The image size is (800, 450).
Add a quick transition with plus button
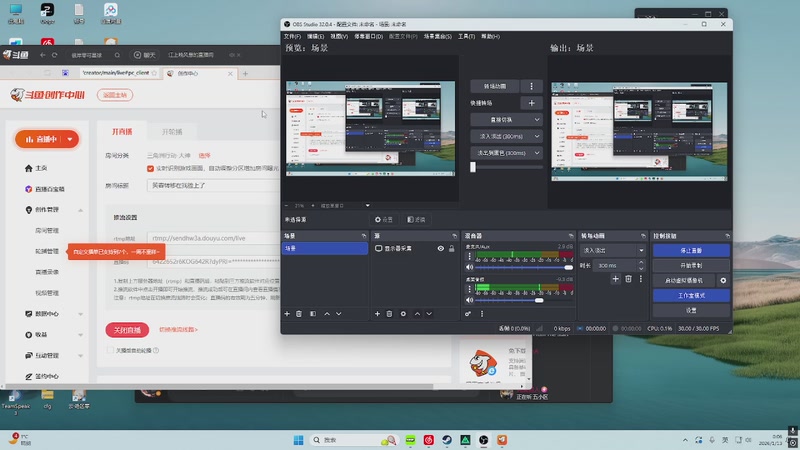[x=532, y=103]
